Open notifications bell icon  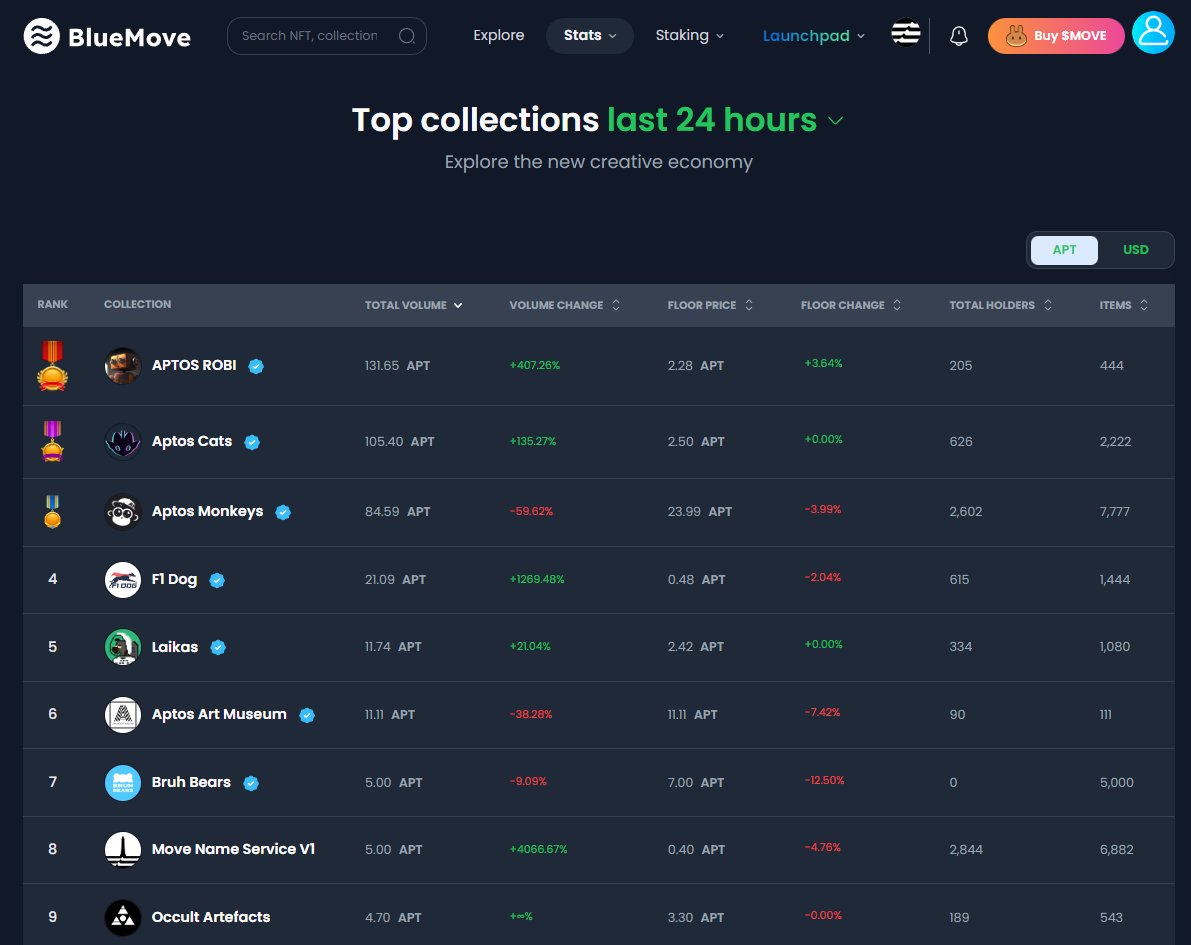pos(959,36)
